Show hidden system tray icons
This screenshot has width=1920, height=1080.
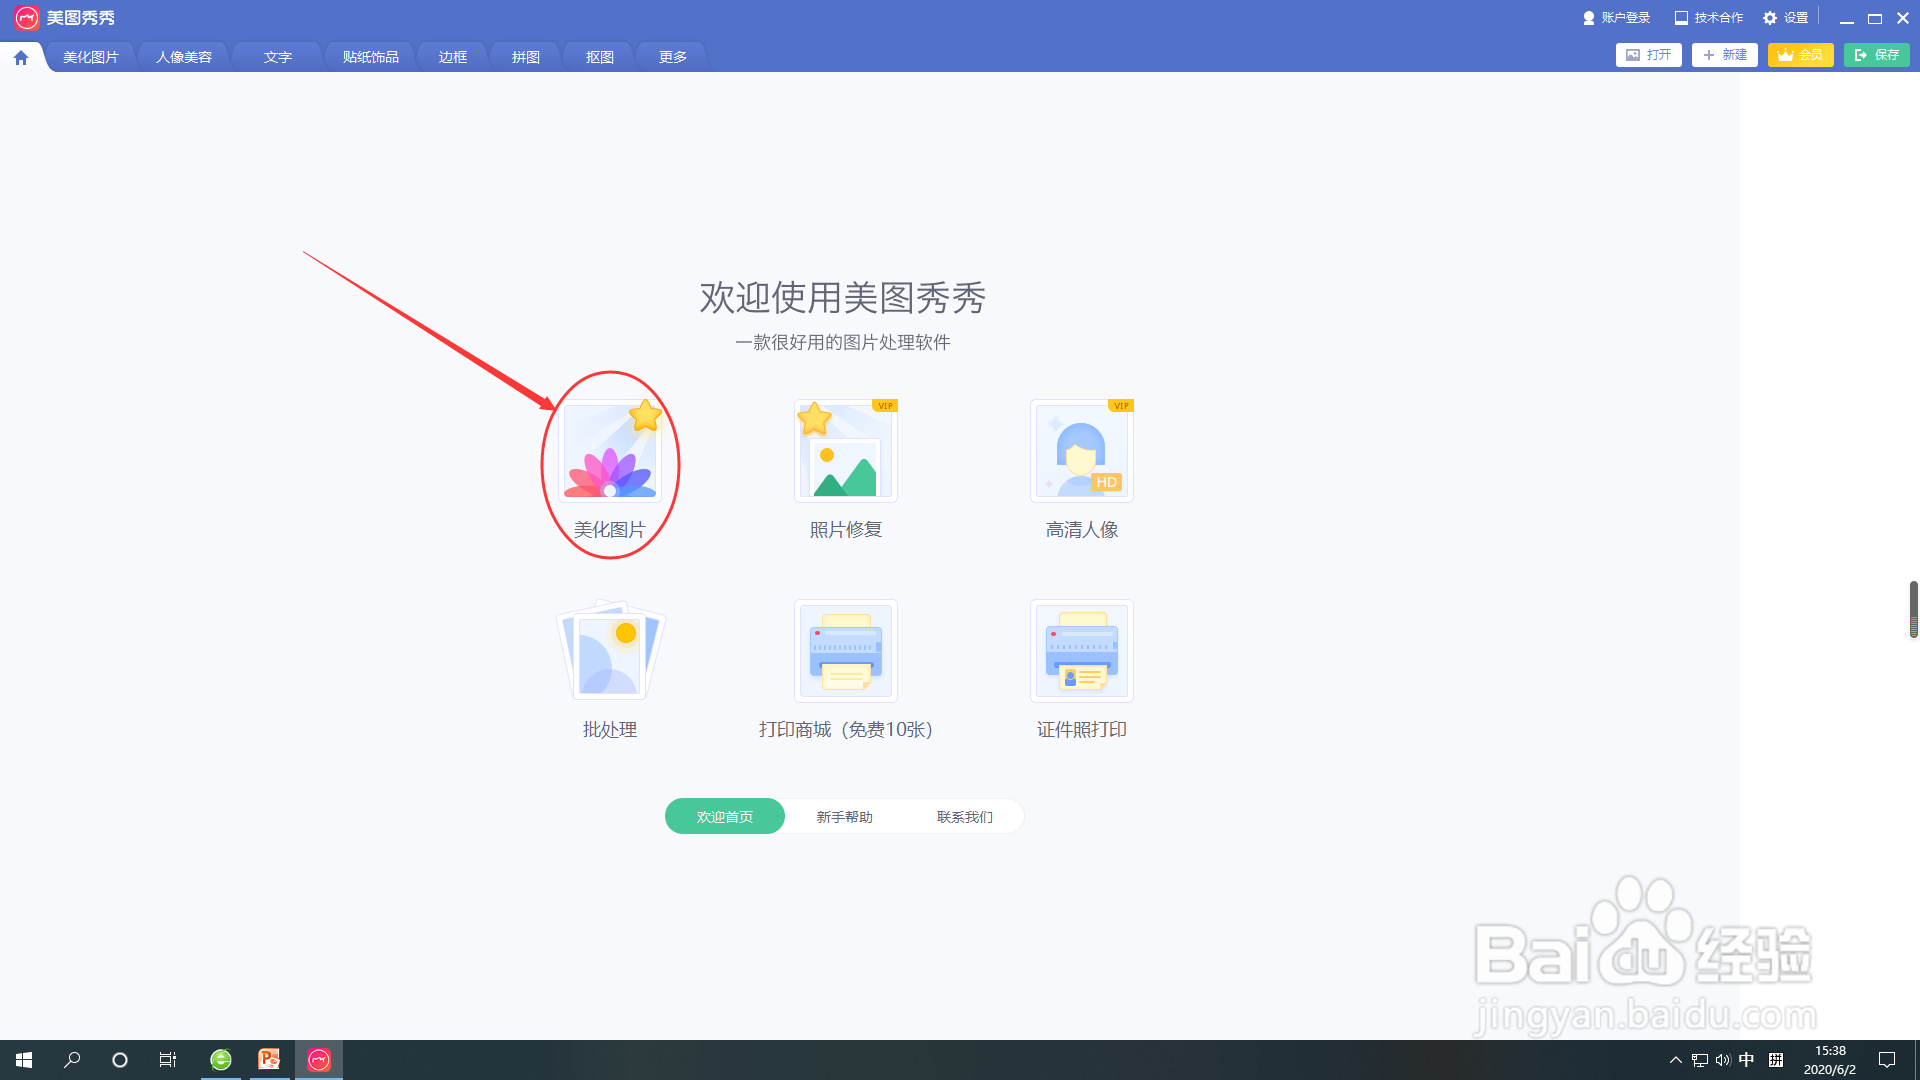[x=1676, y=1060]
